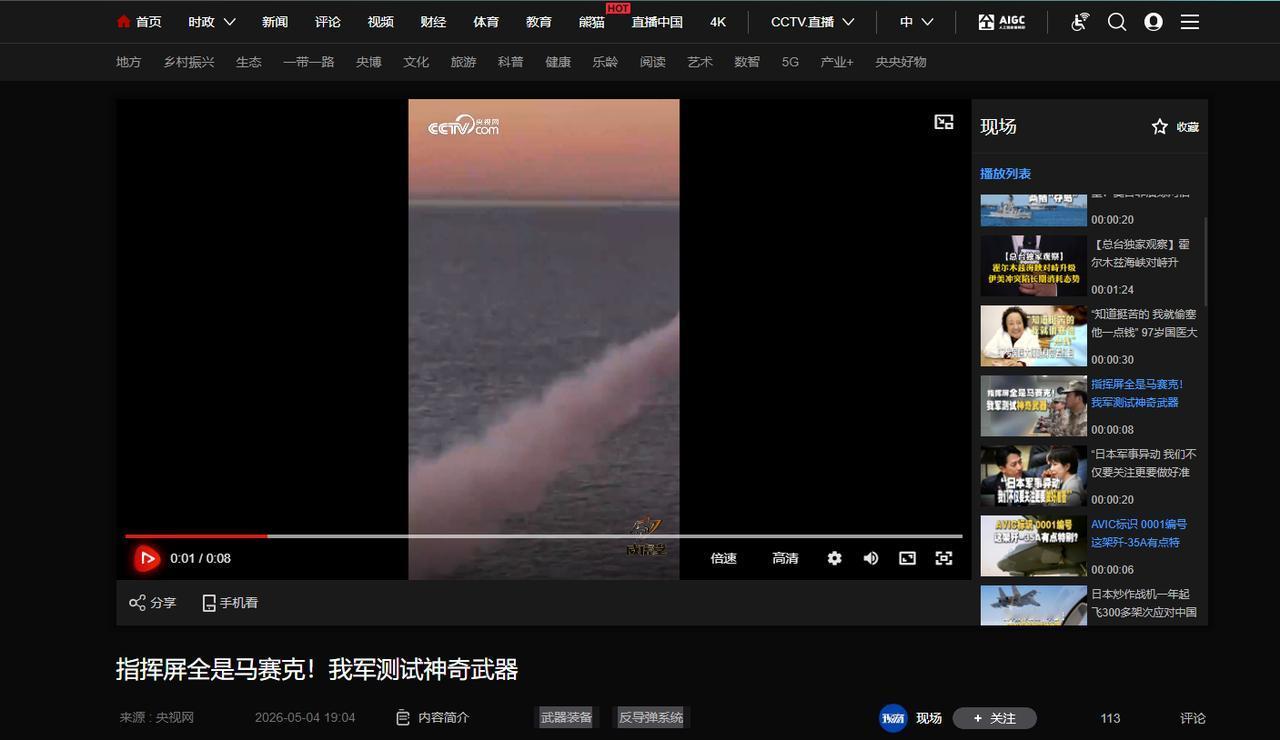Open the 中 language dropdown
The image size is (1280, 740).
point(916,22)
